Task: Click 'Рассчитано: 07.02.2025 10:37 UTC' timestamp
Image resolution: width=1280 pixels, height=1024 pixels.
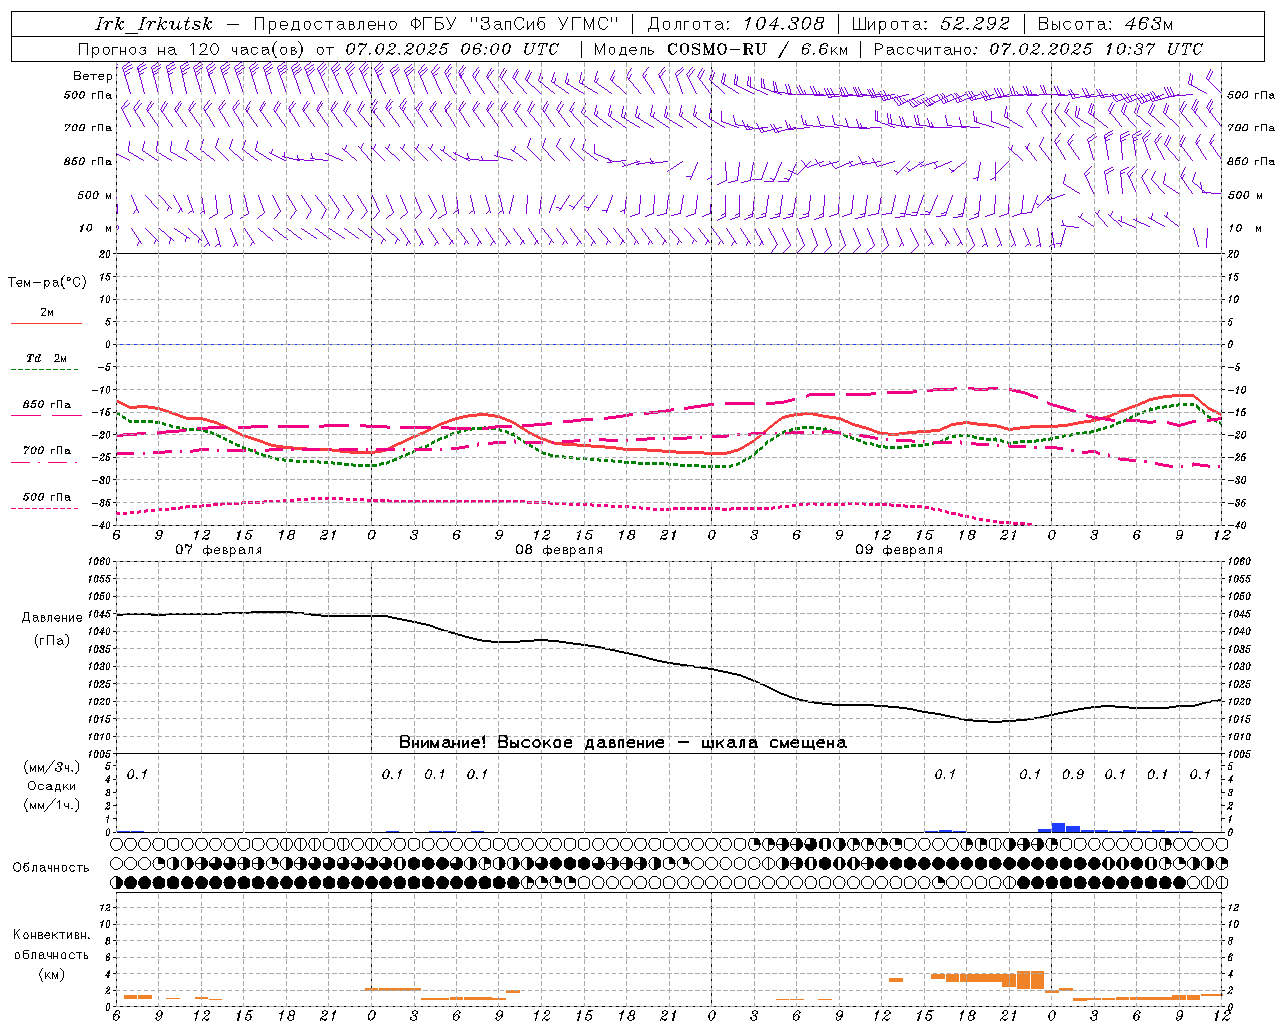Action: pos(1038,49)
